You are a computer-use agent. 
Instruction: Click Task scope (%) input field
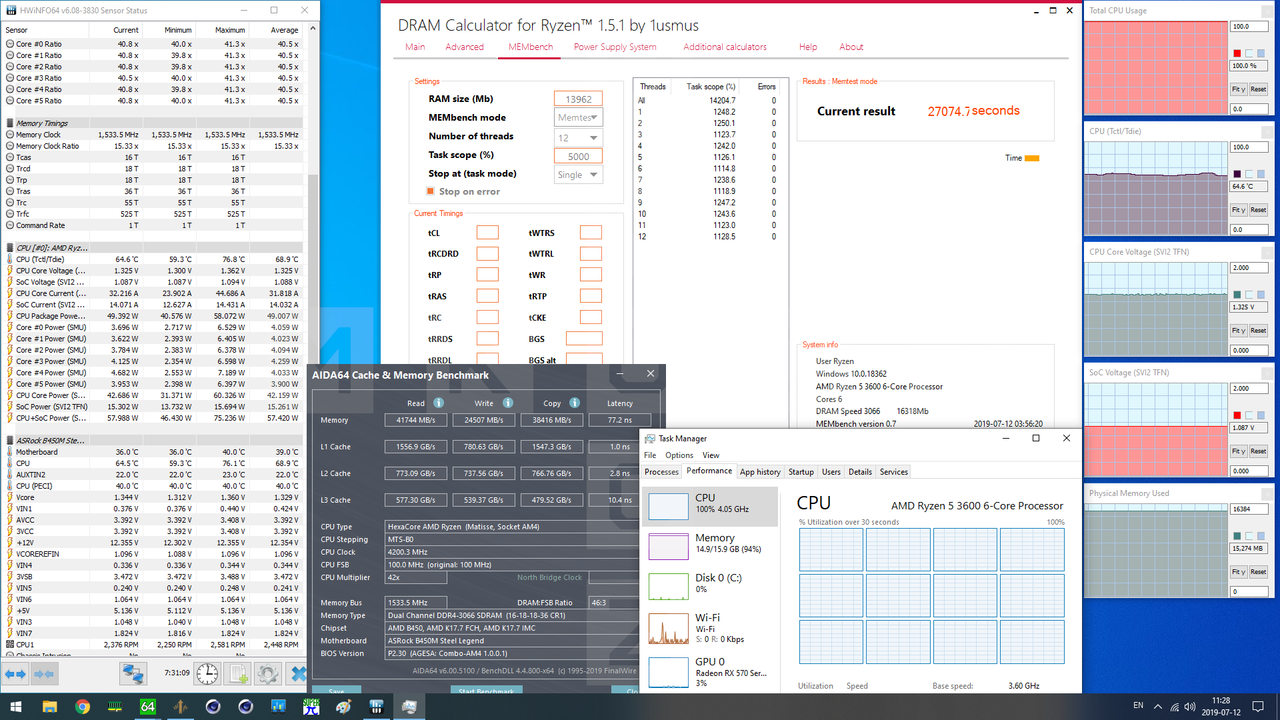579,155
